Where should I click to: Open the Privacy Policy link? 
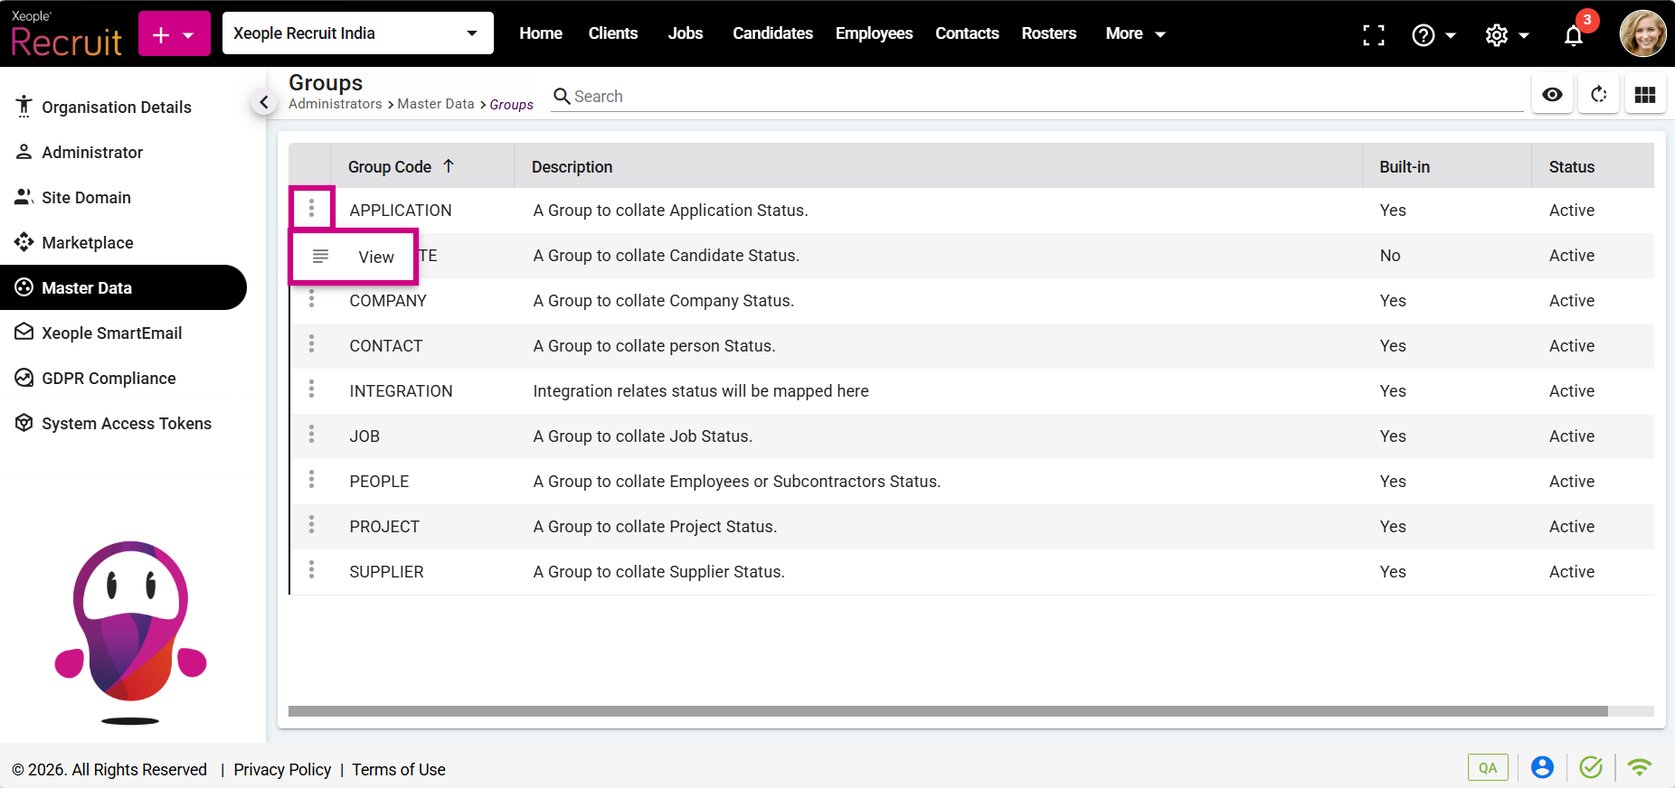(282, 769)
